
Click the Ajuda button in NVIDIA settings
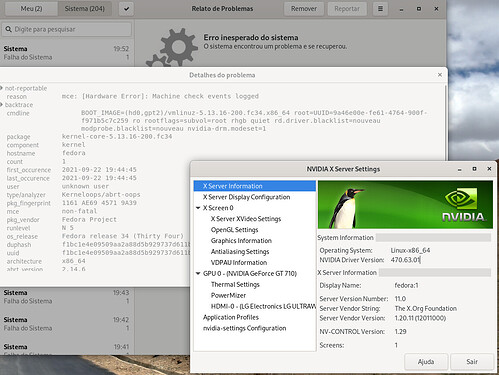point(426,362)
